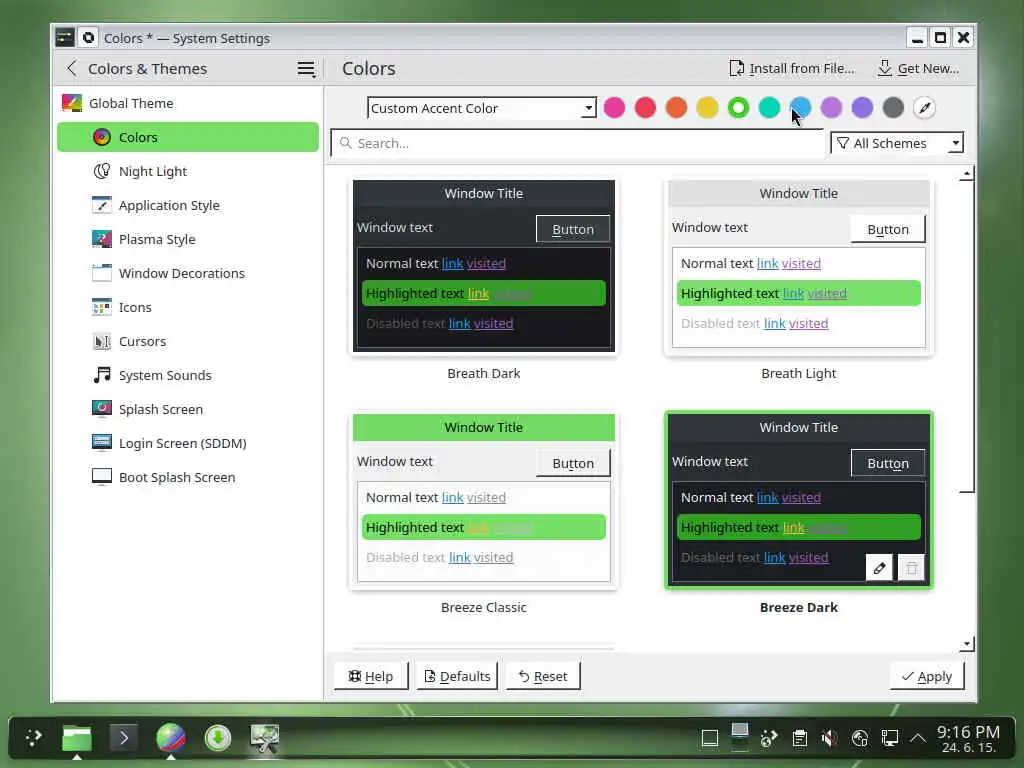Viewport: 1024px width, 768px height.
Task: Restore settings with Defaults button
Action: click(x=457, y=676)
